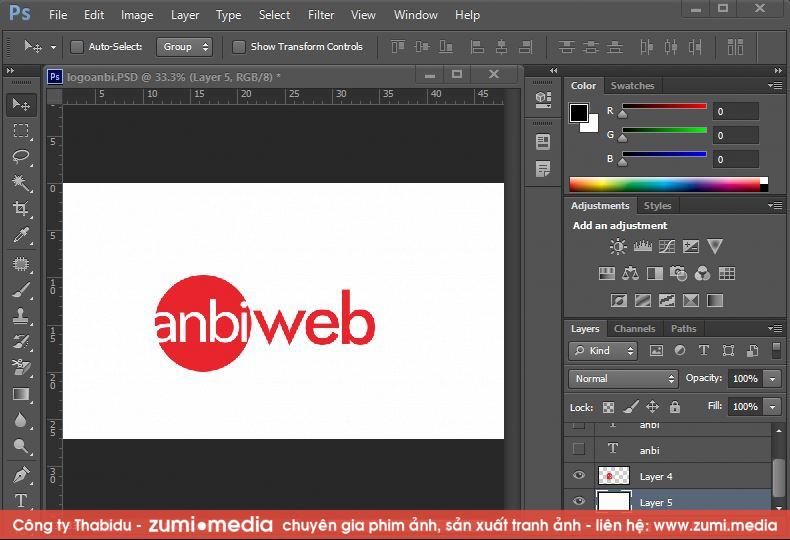The height and width of the screenshot is (540, 790).
Task: Click the R color value field
Action: point(735,111)
